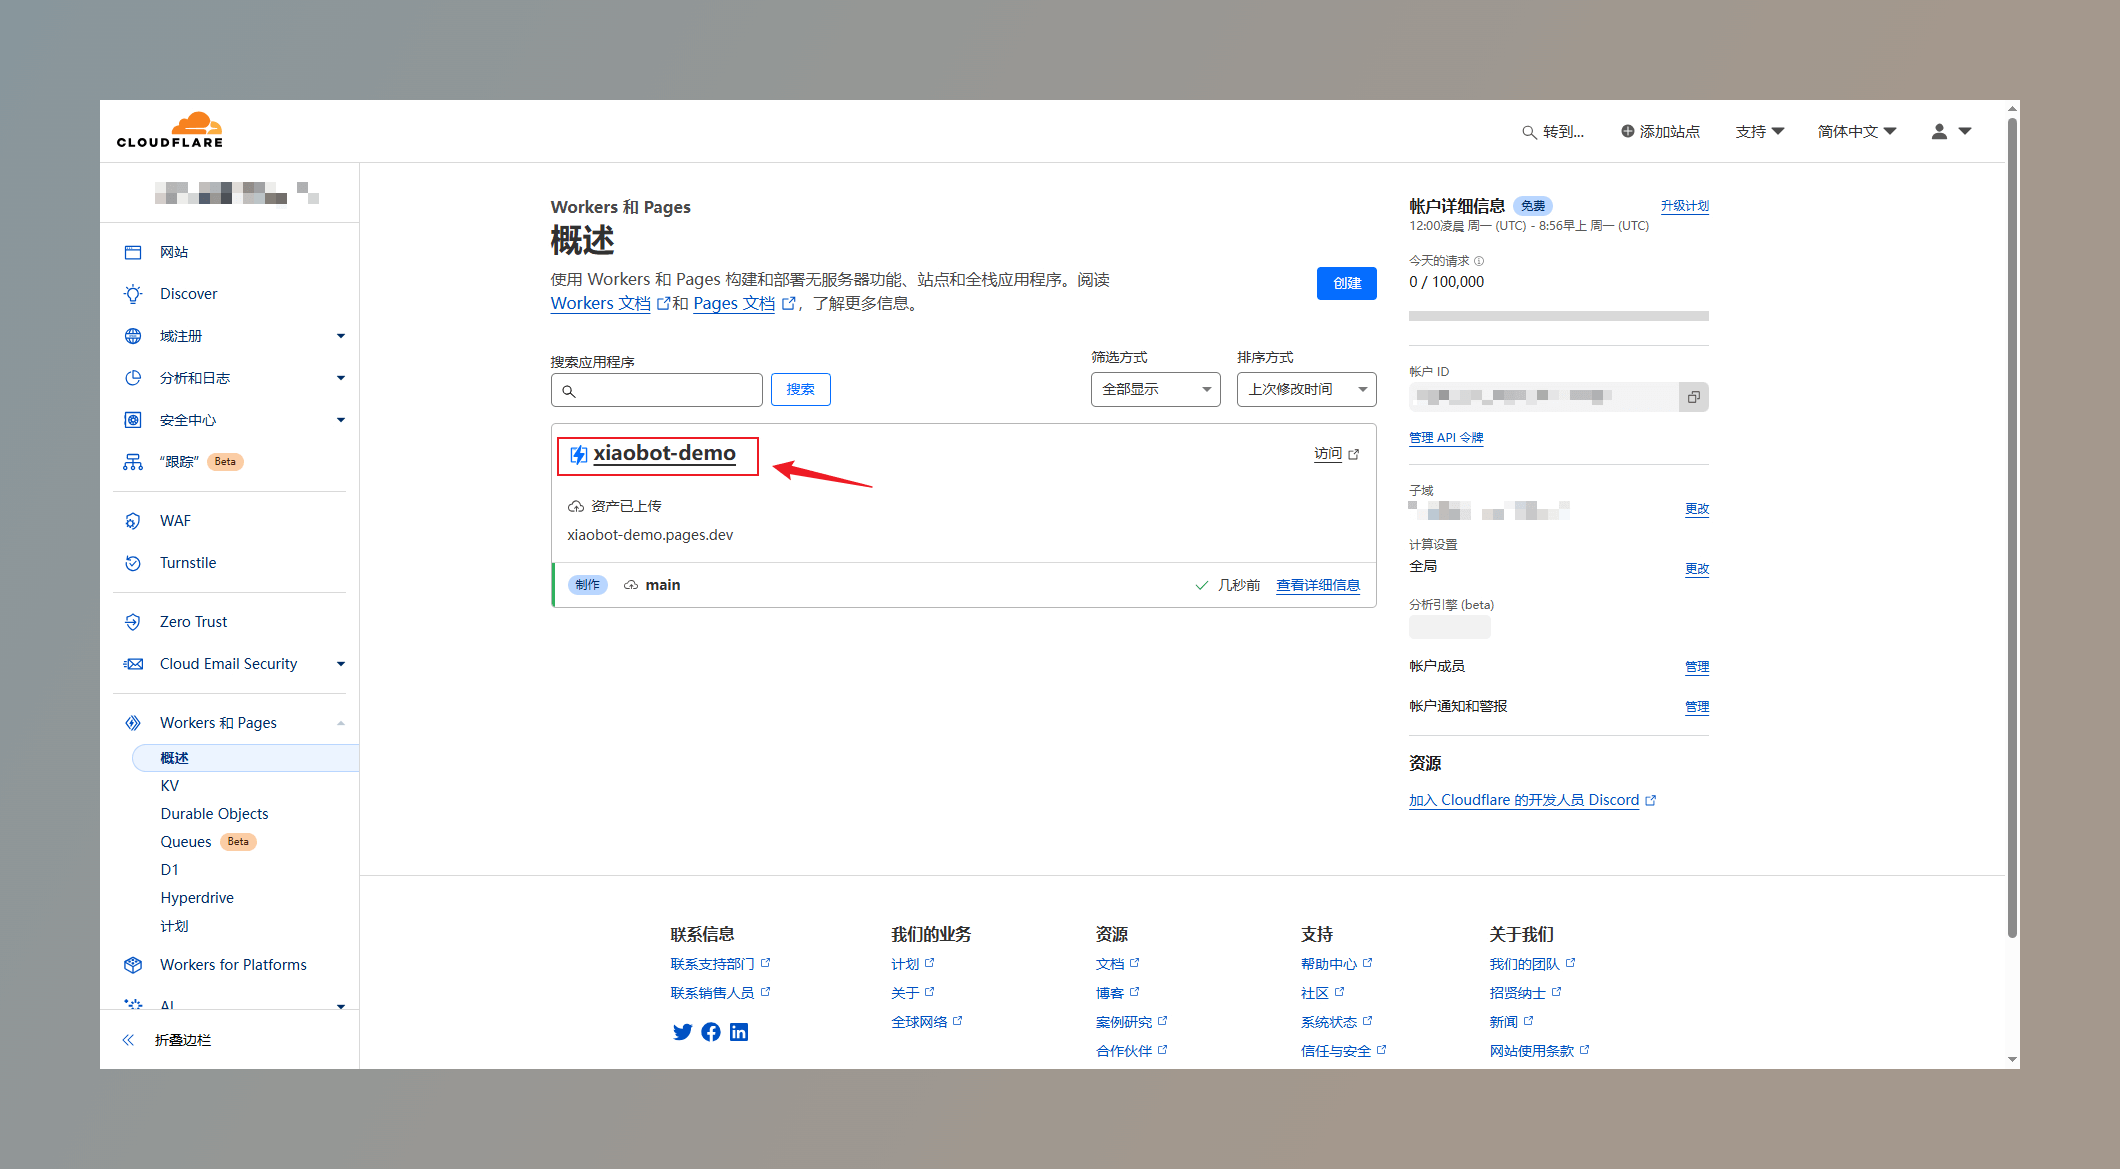Open Hyperdrive in the sidebar
The height and width of the screenshot is (1169, 2120).
[197, 898]
